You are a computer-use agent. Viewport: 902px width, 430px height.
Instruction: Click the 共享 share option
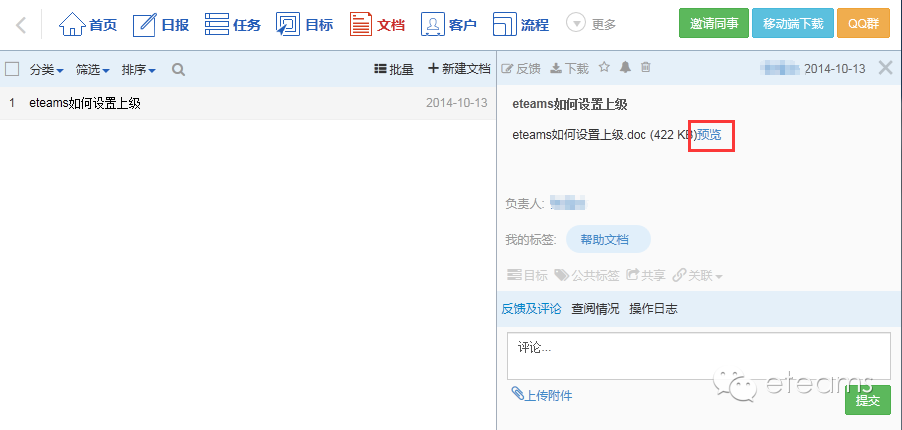[x=645, y=276]
